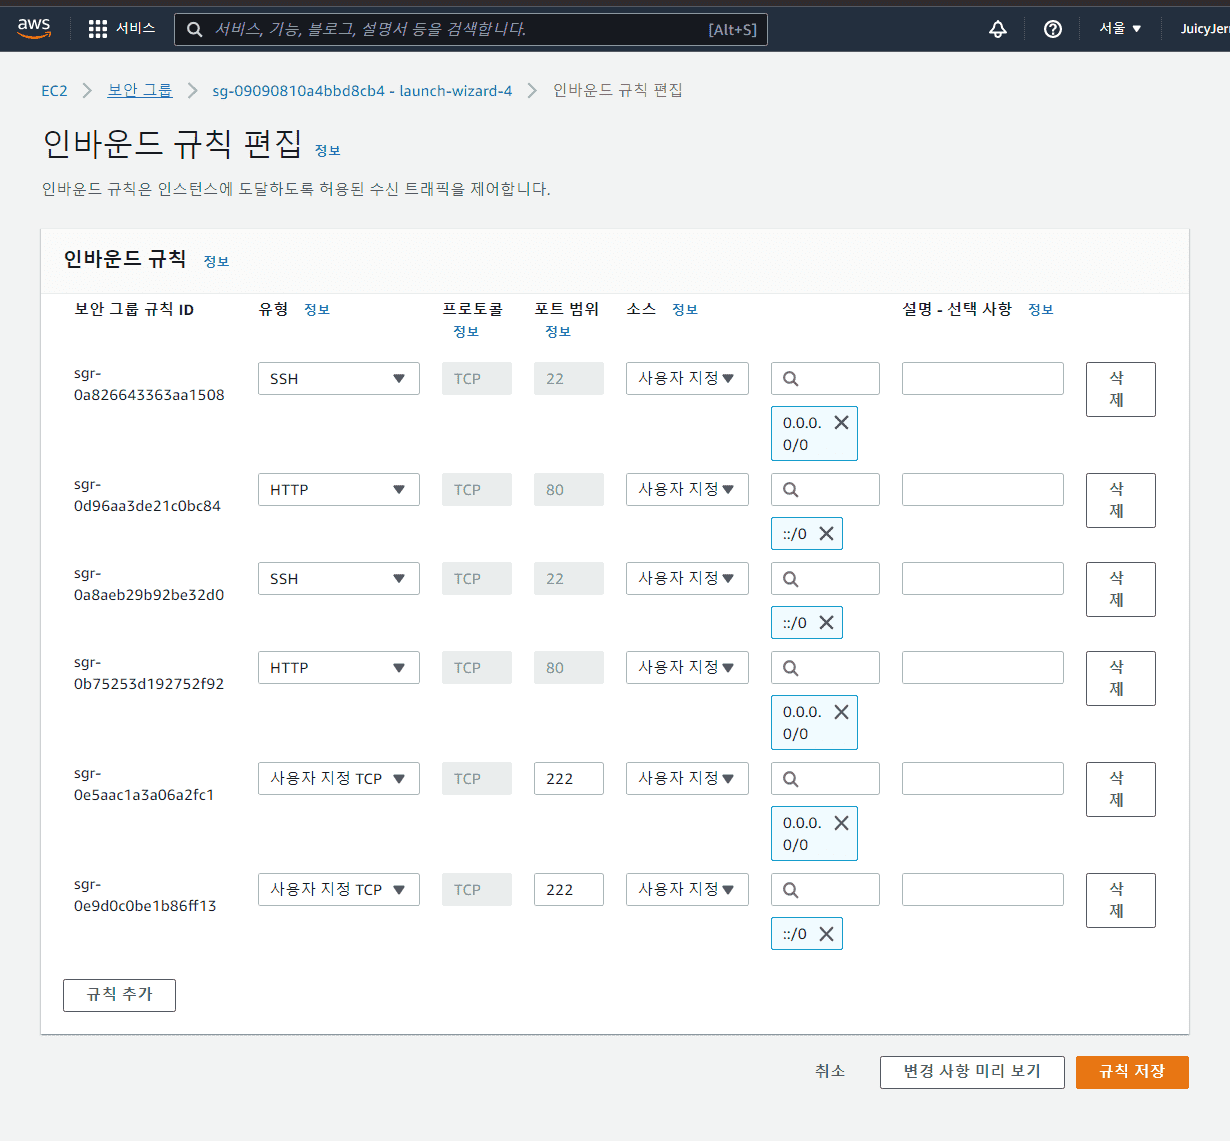1230x1141 pixels.
Task: Focus description field for rule sgr-0e9d0c0be1b86ff13
Action: (983, 890)
